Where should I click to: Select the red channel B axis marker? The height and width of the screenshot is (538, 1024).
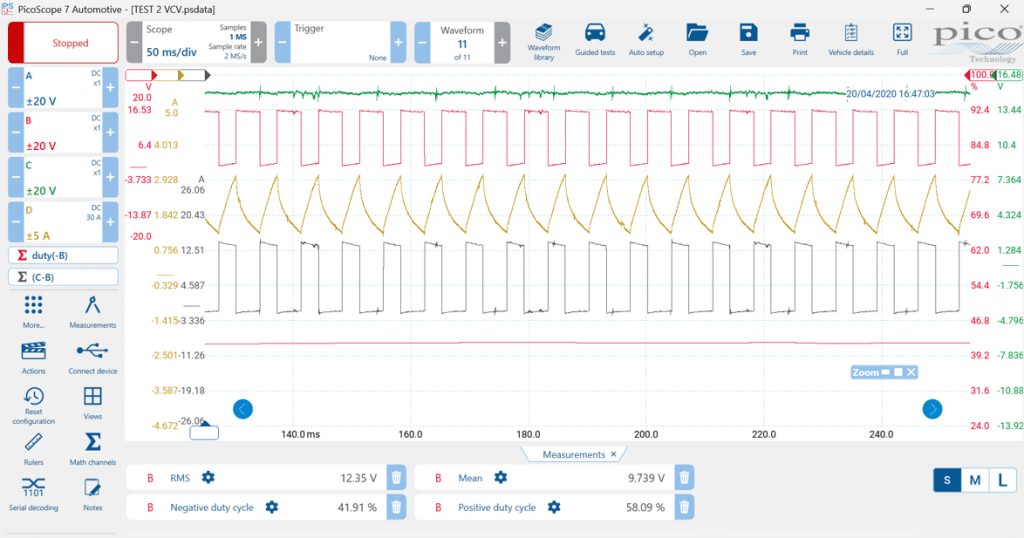[142, 75]
